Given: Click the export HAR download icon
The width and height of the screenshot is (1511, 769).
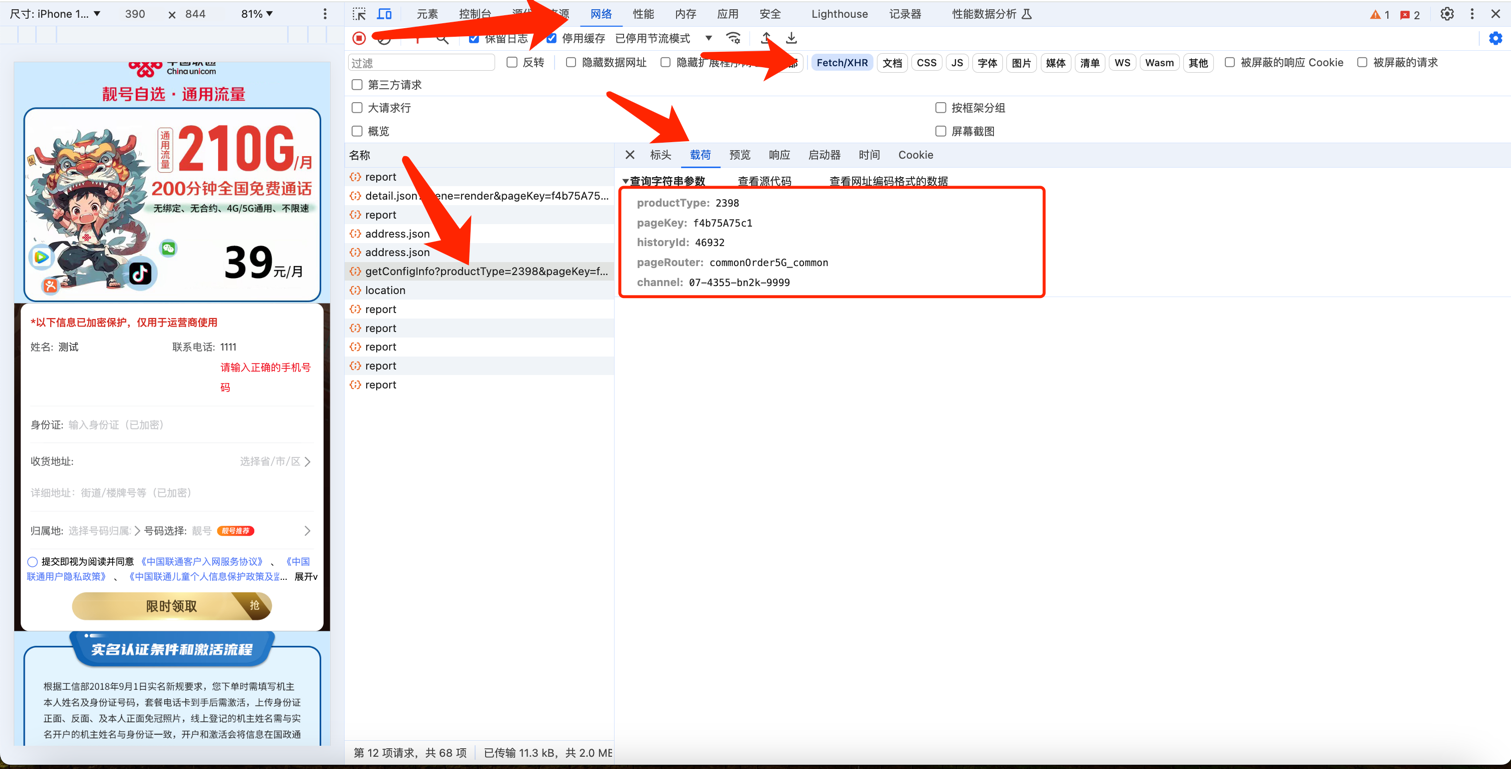Looking at the screenshot, I should 791,38.
